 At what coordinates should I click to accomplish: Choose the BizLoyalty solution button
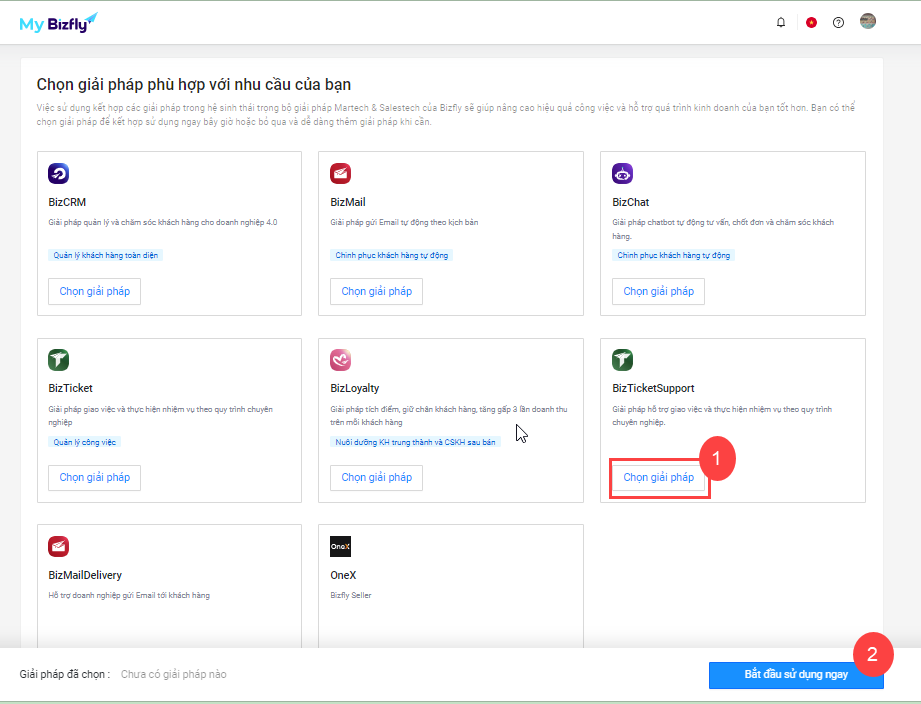377,477
